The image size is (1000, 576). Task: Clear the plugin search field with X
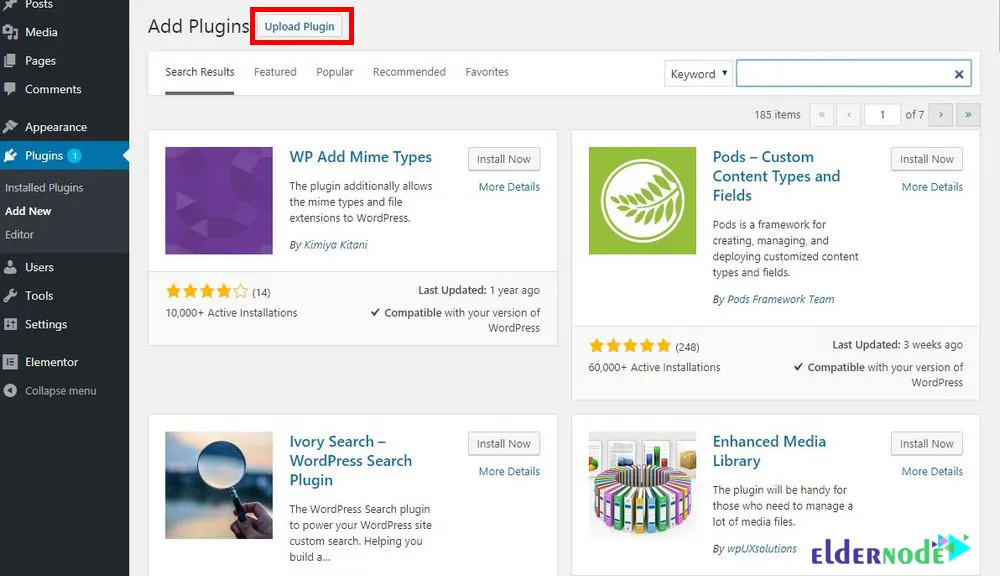(959, 74)
